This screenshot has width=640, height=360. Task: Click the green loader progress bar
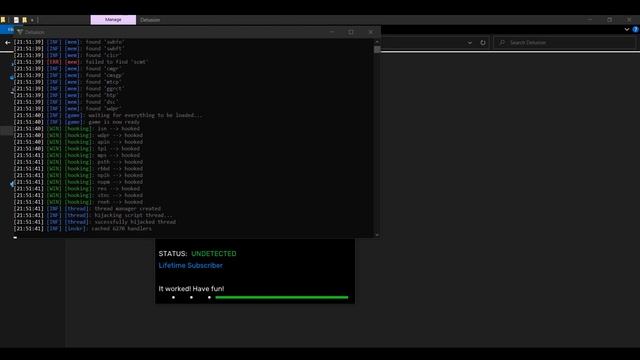pyautogui.click(x=282, y=297)
